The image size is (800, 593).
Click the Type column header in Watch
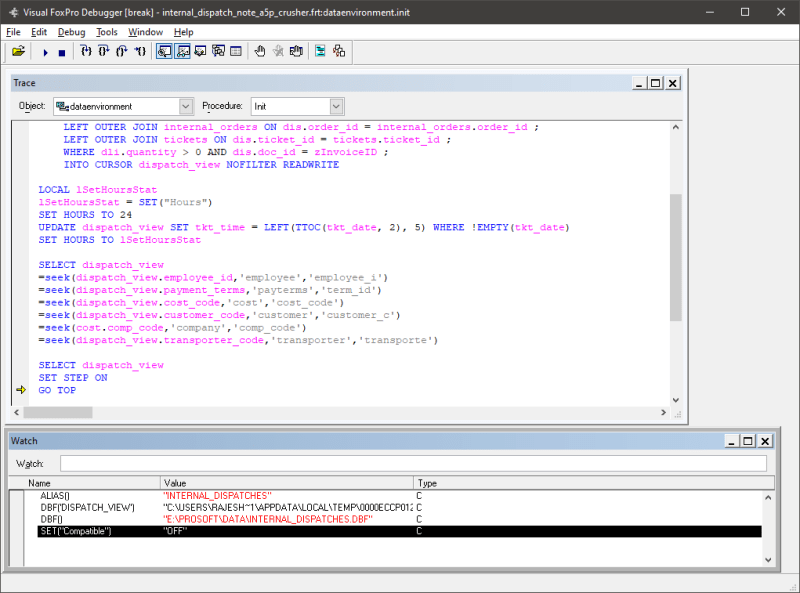click(x=594, y=483)
